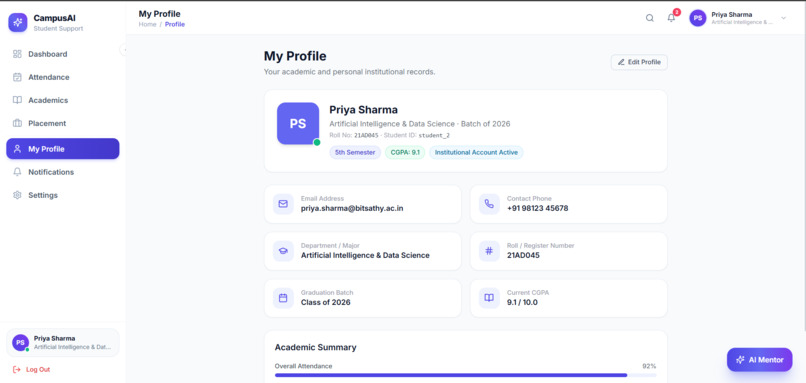The width and height of the screenshot is (806, 383).
Task: Click the envelope icon in Email Address card
Action: click(283, 204)
